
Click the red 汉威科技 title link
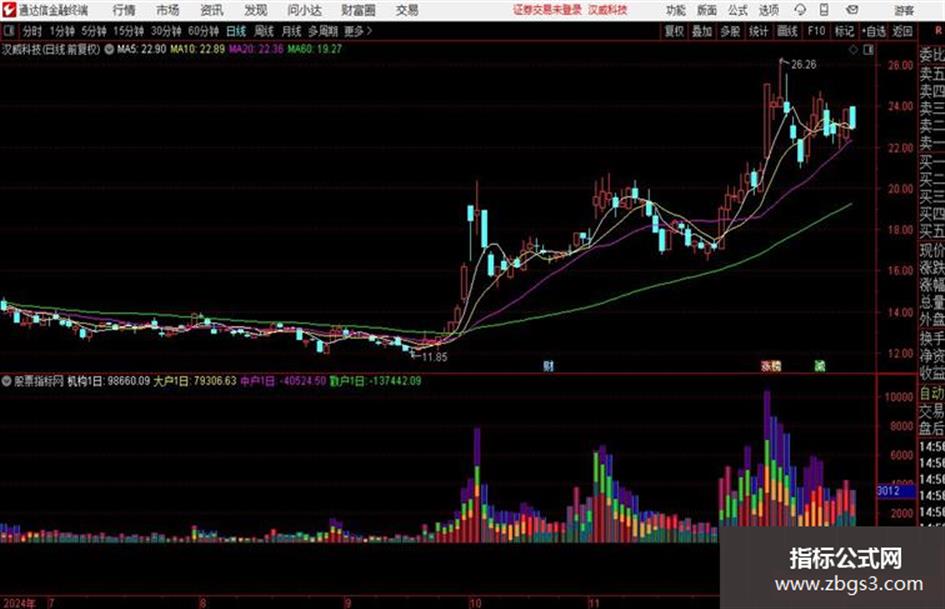tap(608, 10)
